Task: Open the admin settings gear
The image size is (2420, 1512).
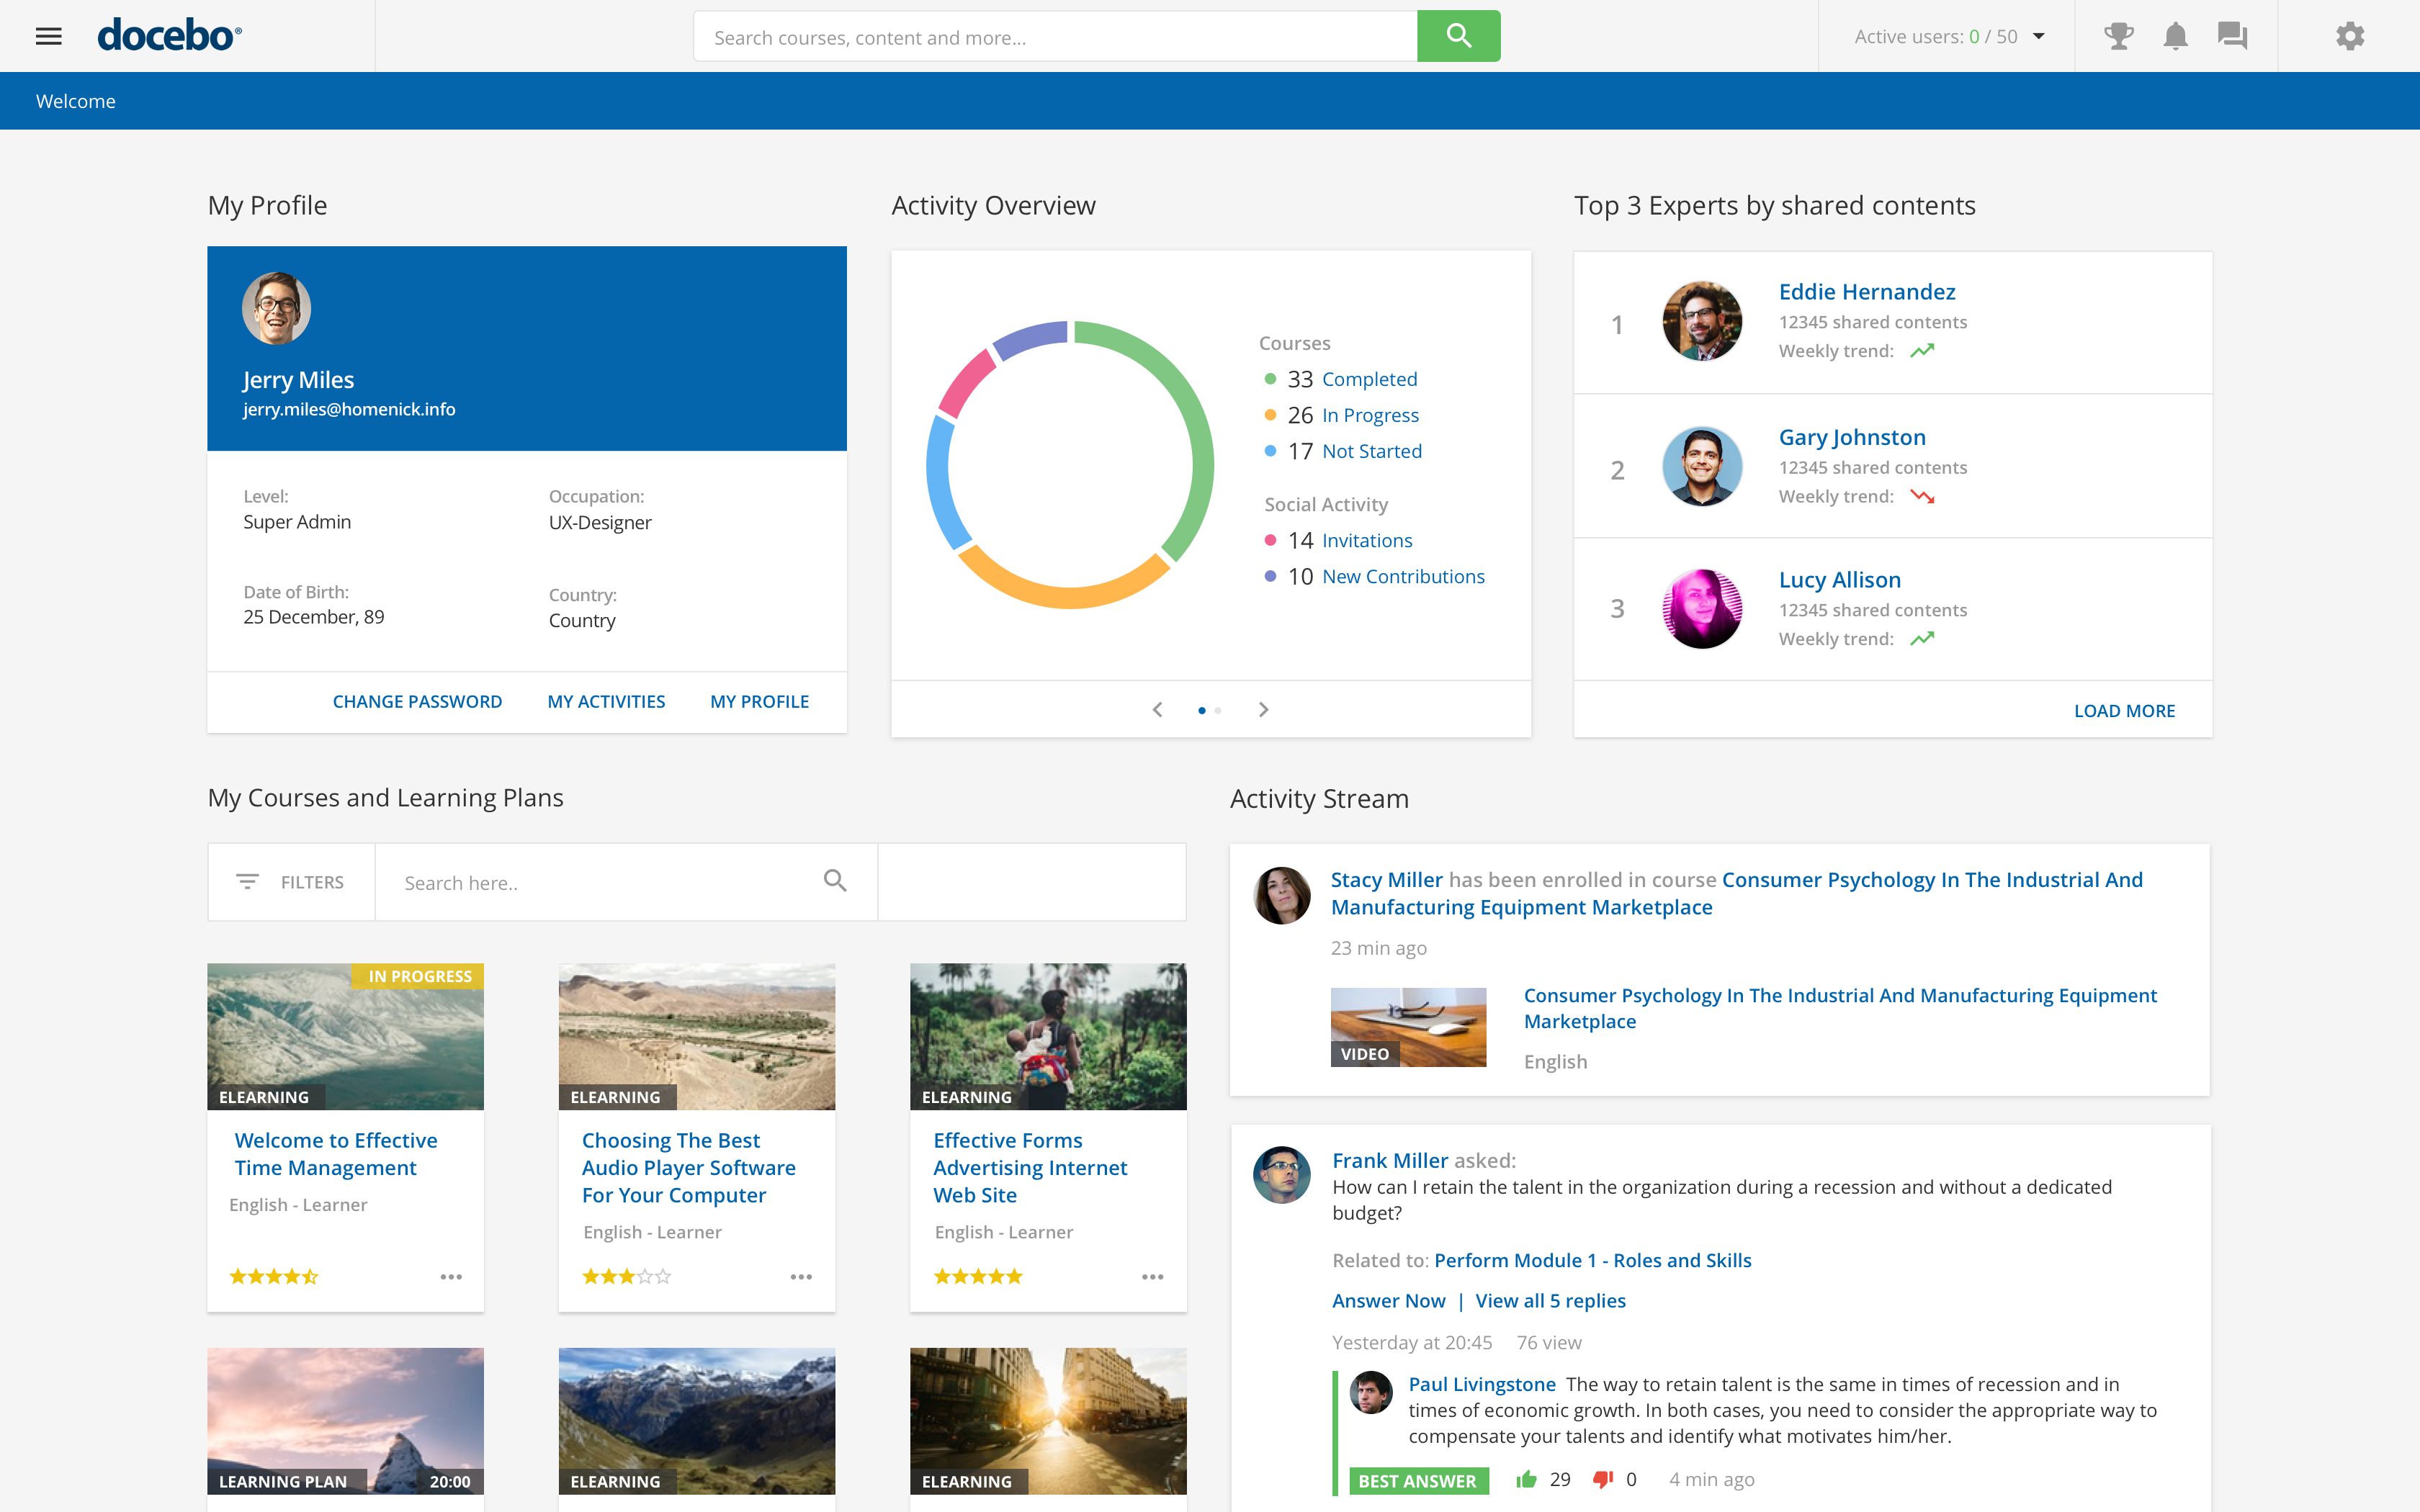Action: 2350,36
